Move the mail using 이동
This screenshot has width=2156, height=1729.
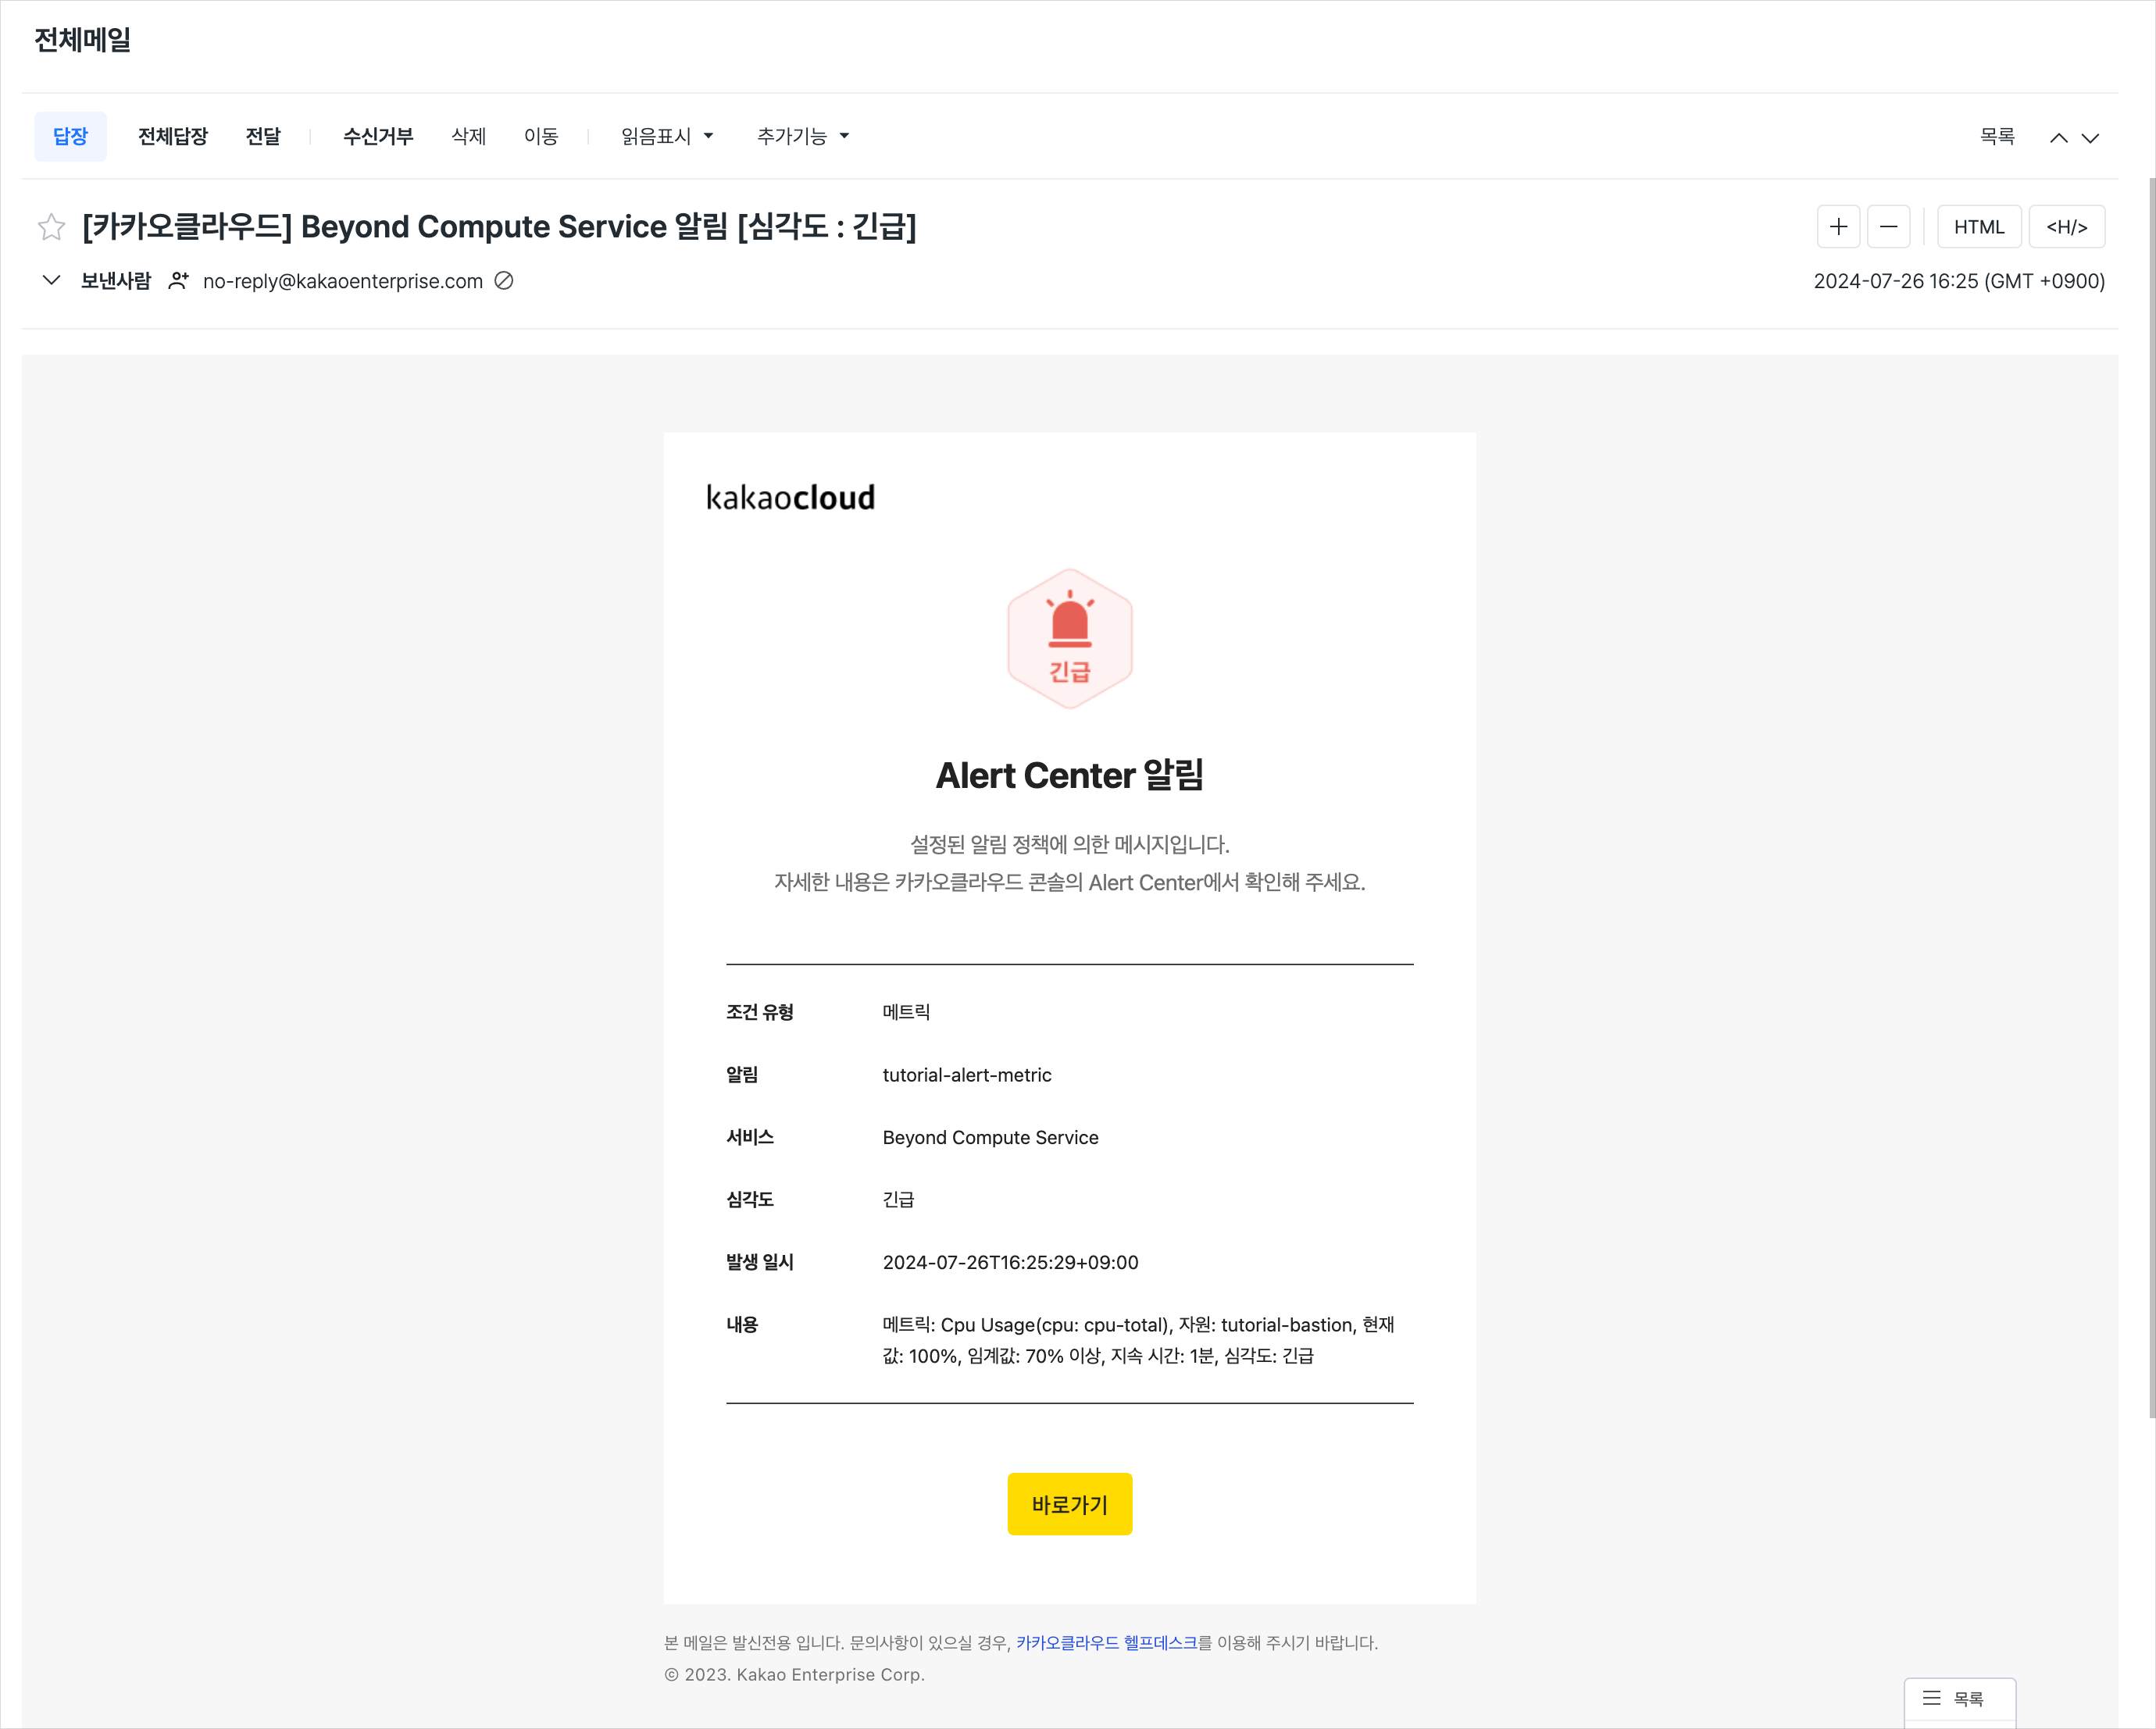pos(541,136)
